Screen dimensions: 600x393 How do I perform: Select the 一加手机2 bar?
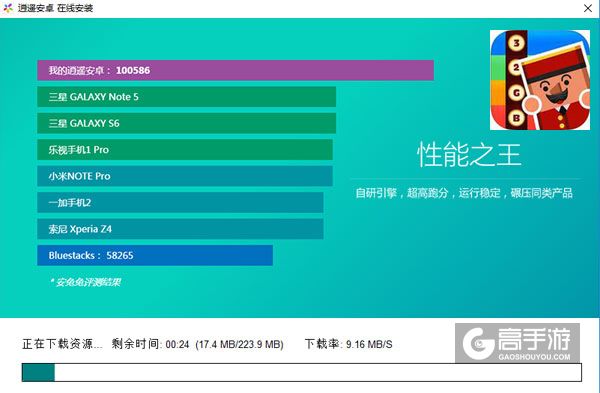tap(180, 202)
